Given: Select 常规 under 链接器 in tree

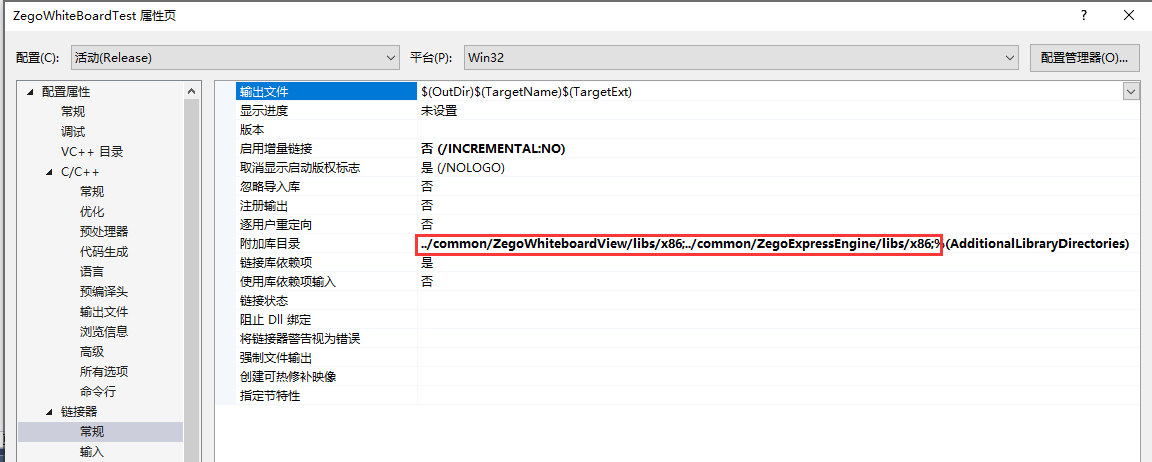Looking at the screenshot, I should 92,432.
